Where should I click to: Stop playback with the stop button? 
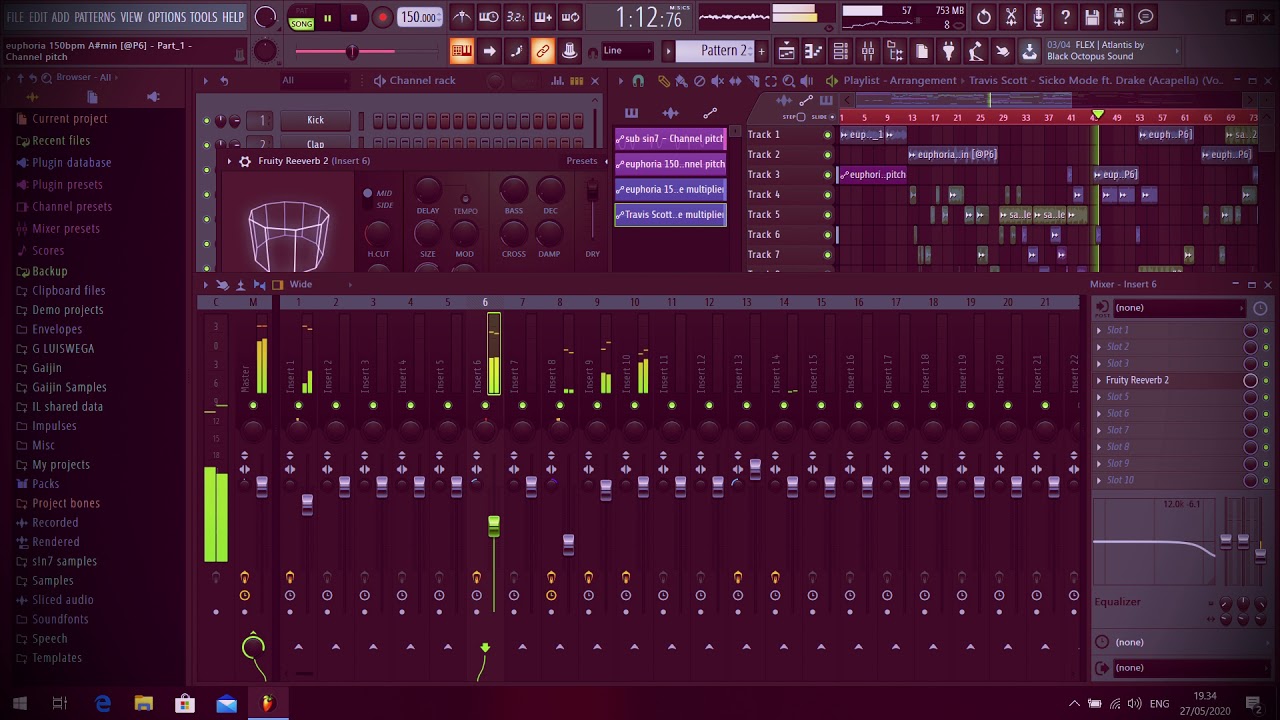pos(353,17)
